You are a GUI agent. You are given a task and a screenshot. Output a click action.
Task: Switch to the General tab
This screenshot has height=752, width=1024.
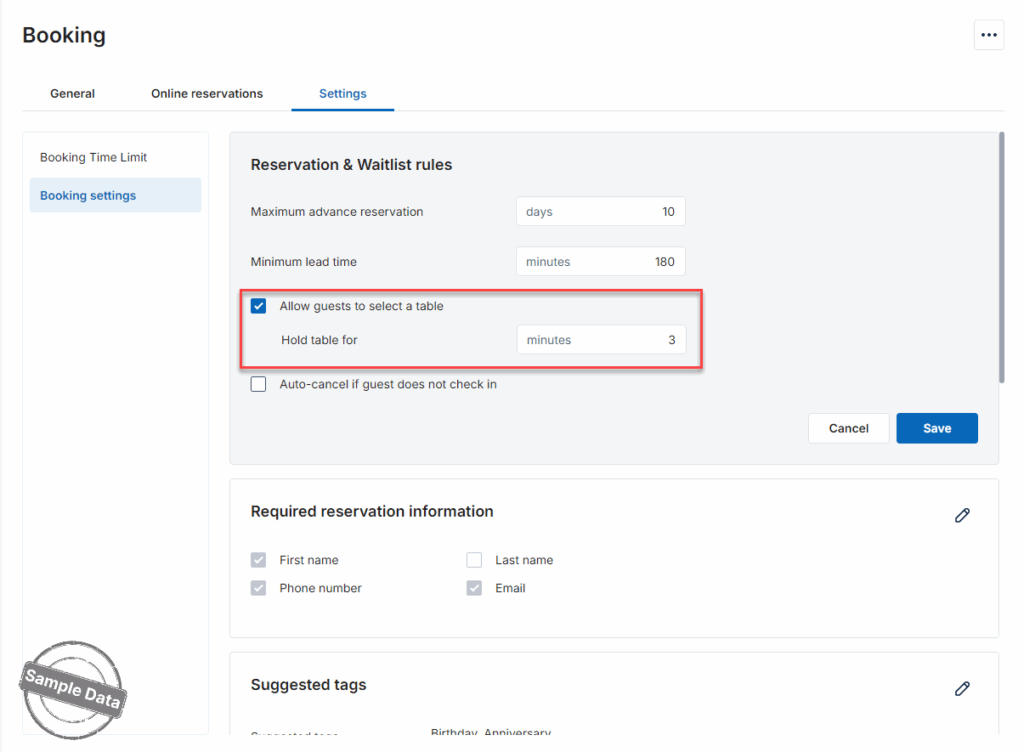(72, 94)
